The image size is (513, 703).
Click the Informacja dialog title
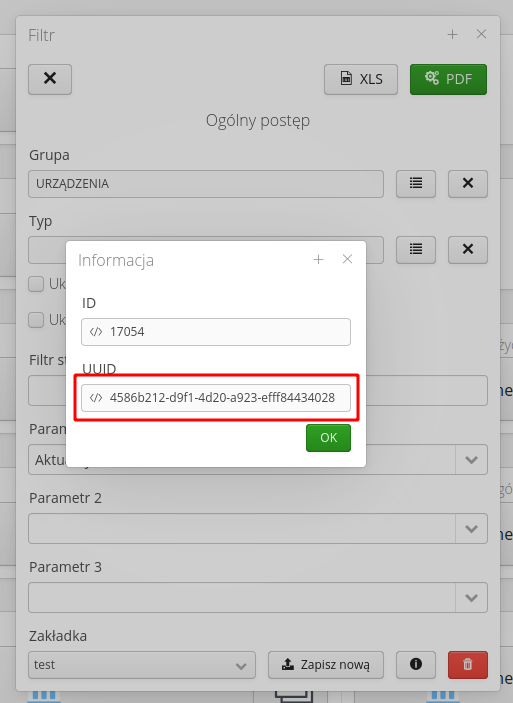pos(116,260)
